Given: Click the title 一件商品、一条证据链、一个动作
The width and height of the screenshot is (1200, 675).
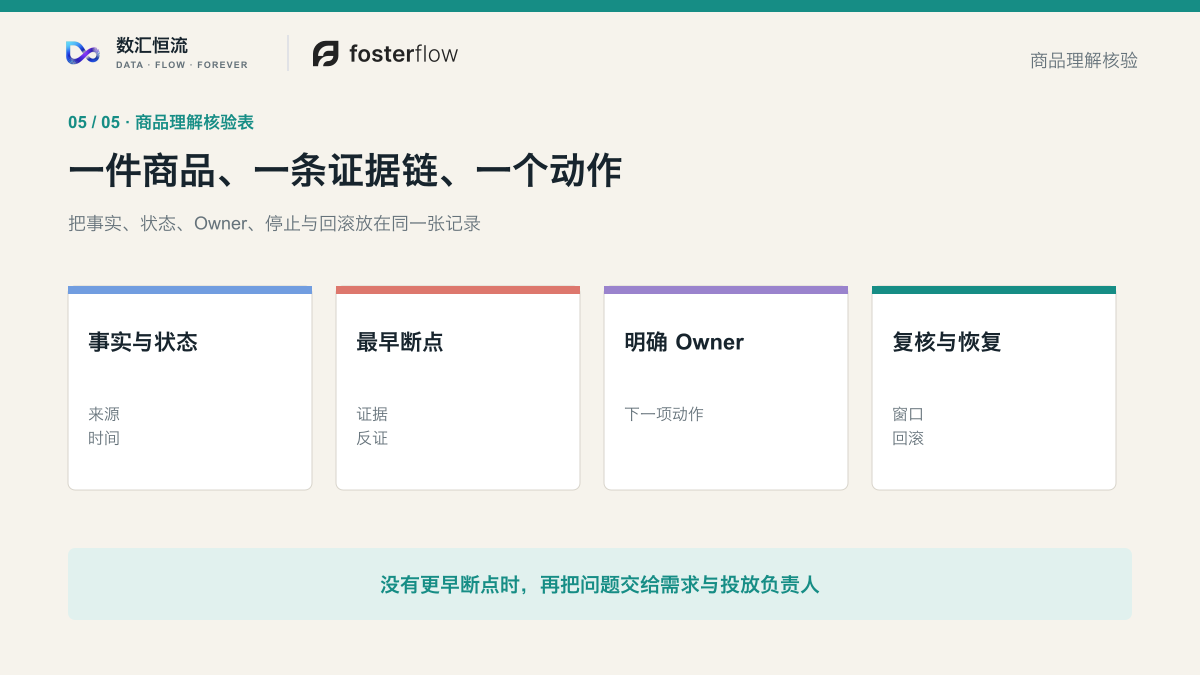Looking at the screenshot, I should [x=345, y=171].
